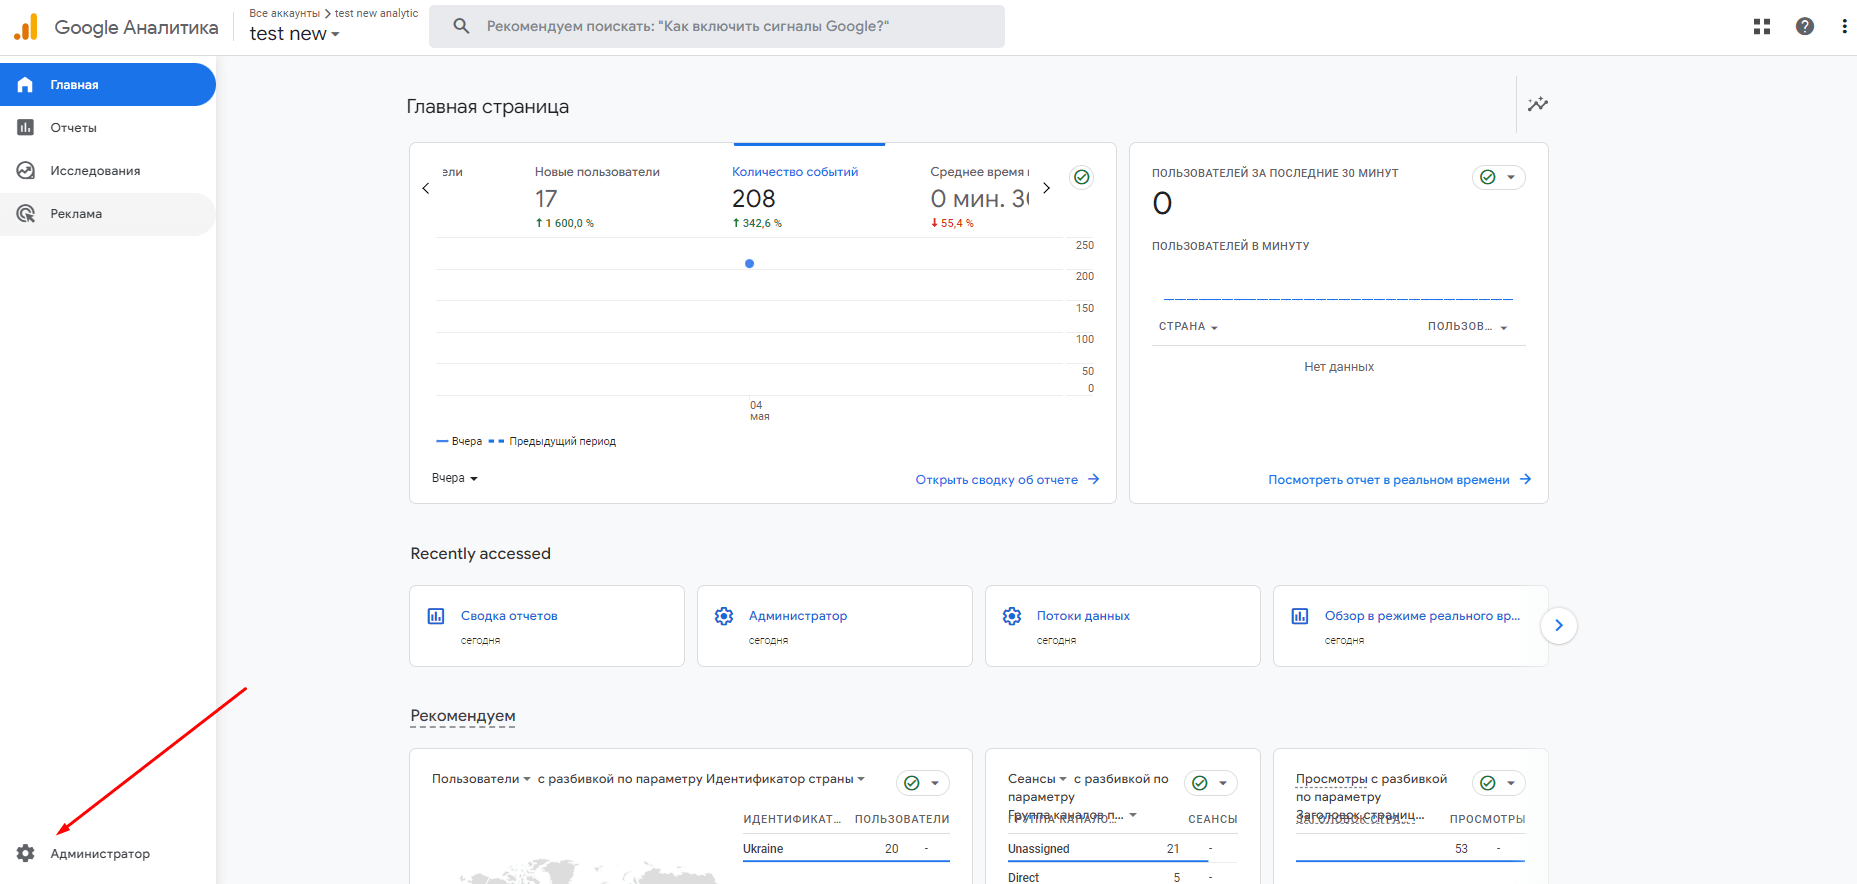Open the three-dot more options menu
The image size is (1857, 884).
[x=1844, y=27]
